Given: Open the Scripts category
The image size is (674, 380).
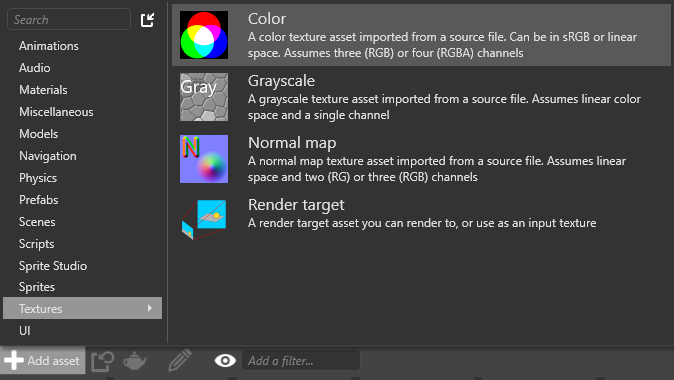Looking at the screenshot, I should [37, 244].
